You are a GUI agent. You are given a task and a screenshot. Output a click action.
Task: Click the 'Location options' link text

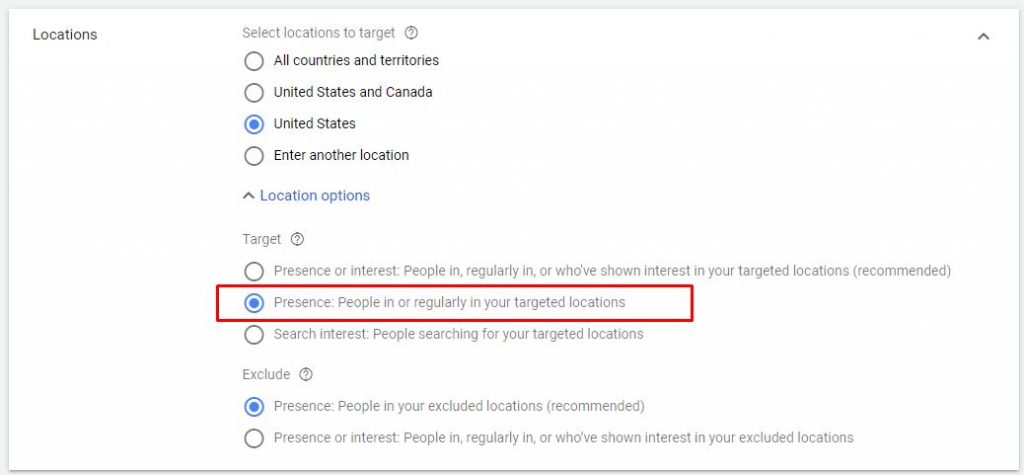[315, 196]
